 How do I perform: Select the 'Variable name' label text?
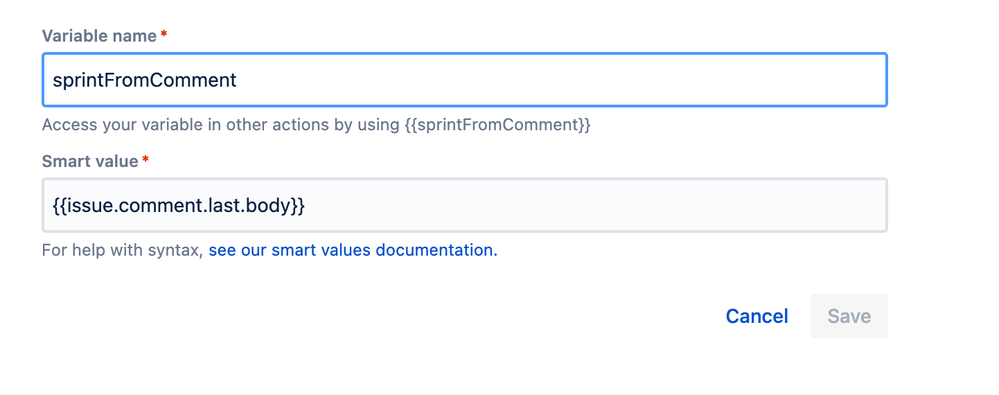(x=99, y=36)
